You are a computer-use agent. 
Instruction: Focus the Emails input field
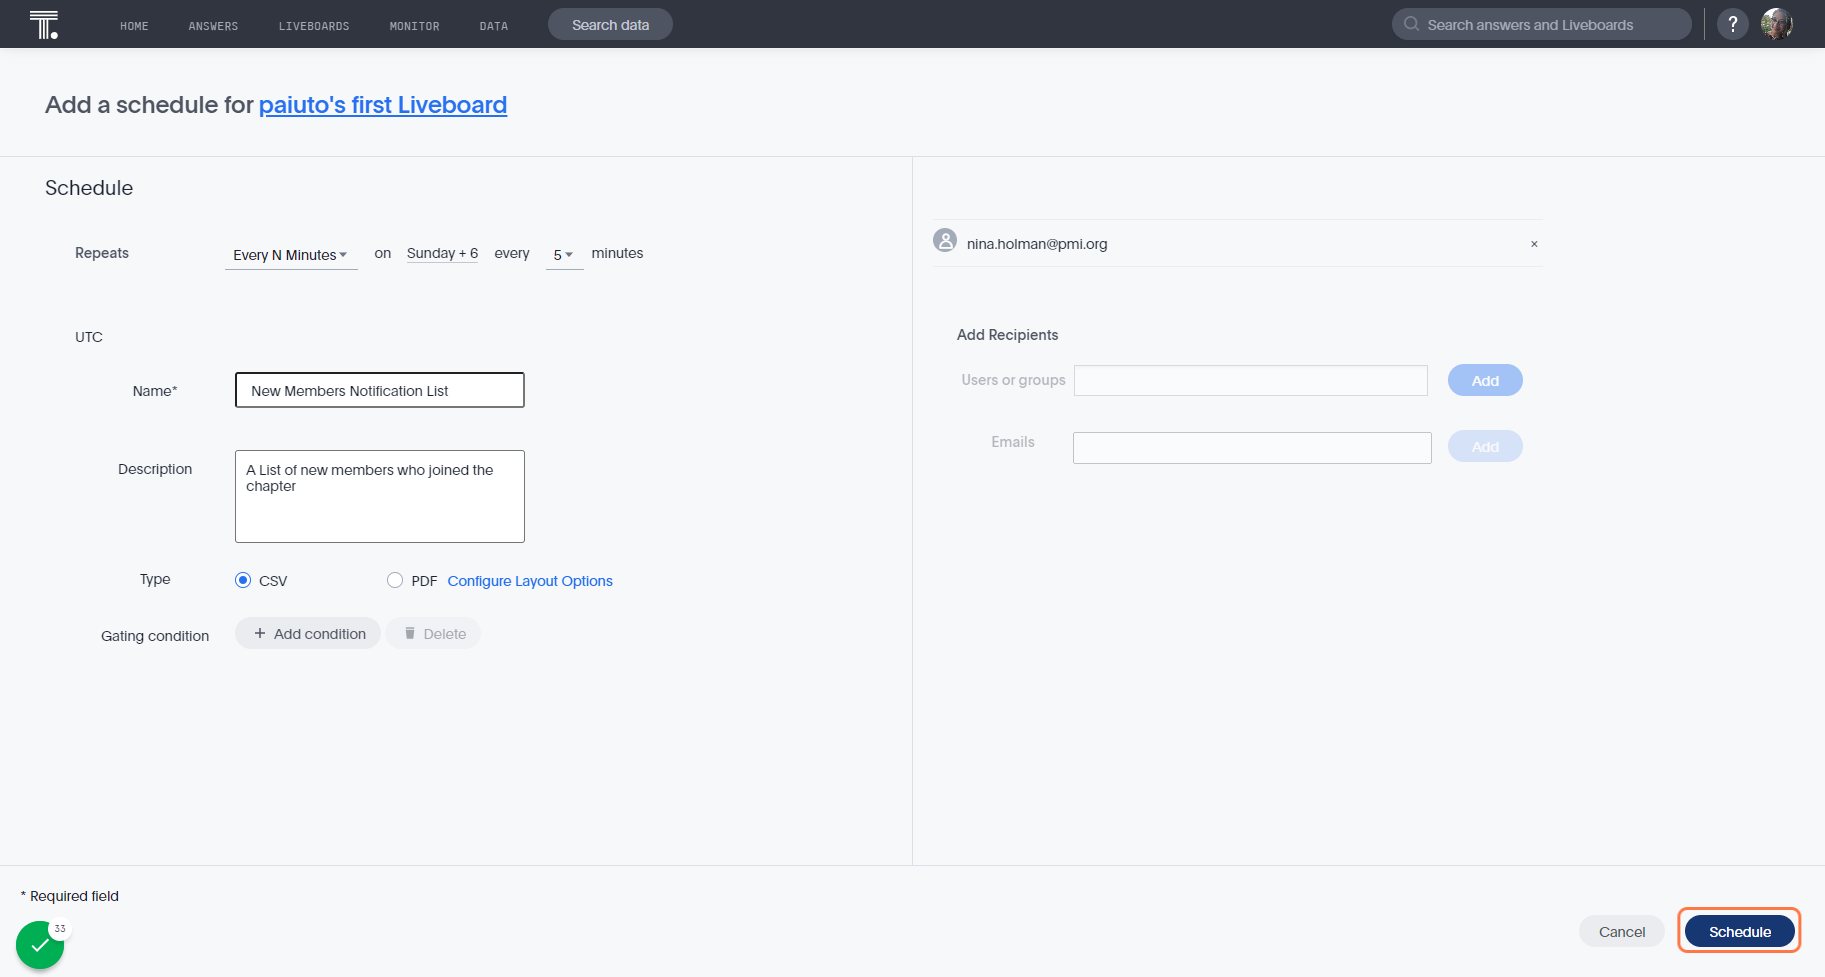pos(1252,448)
